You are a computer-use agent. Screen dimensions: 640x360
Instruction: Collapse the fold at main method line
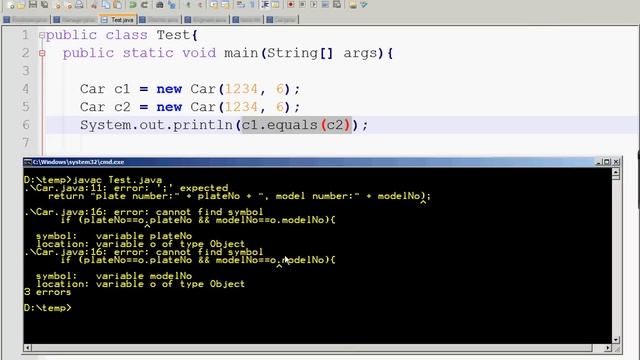(42, 53)
